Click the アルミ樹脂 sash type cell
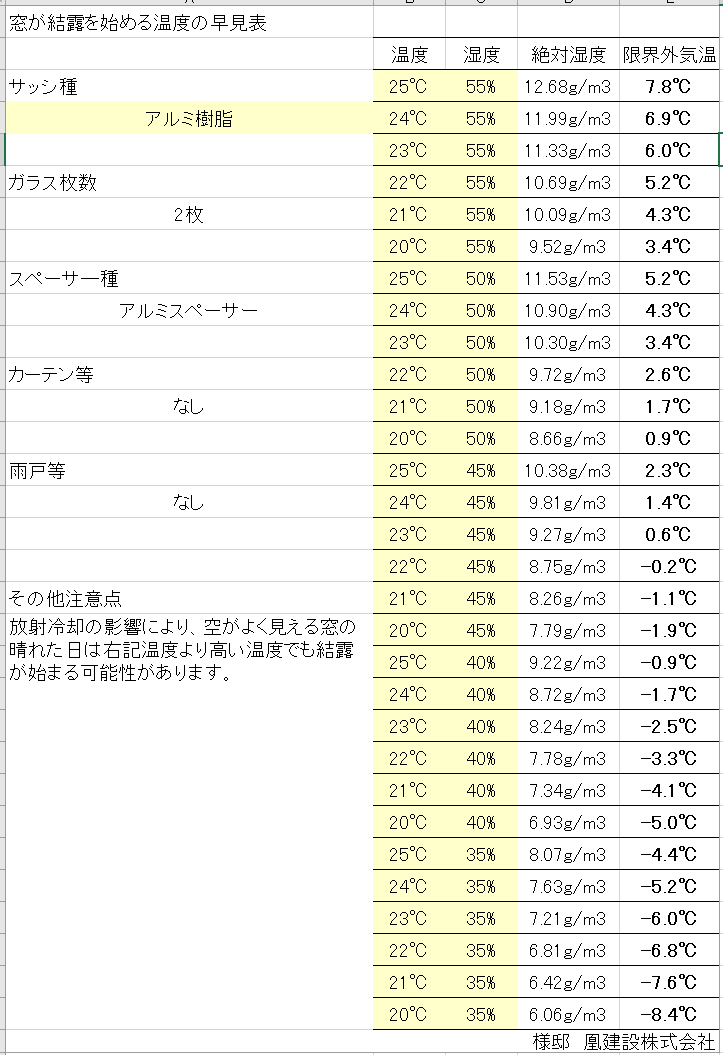This screenshot has width=723, height=1055. pyautogui.click(x=189, y=118)
